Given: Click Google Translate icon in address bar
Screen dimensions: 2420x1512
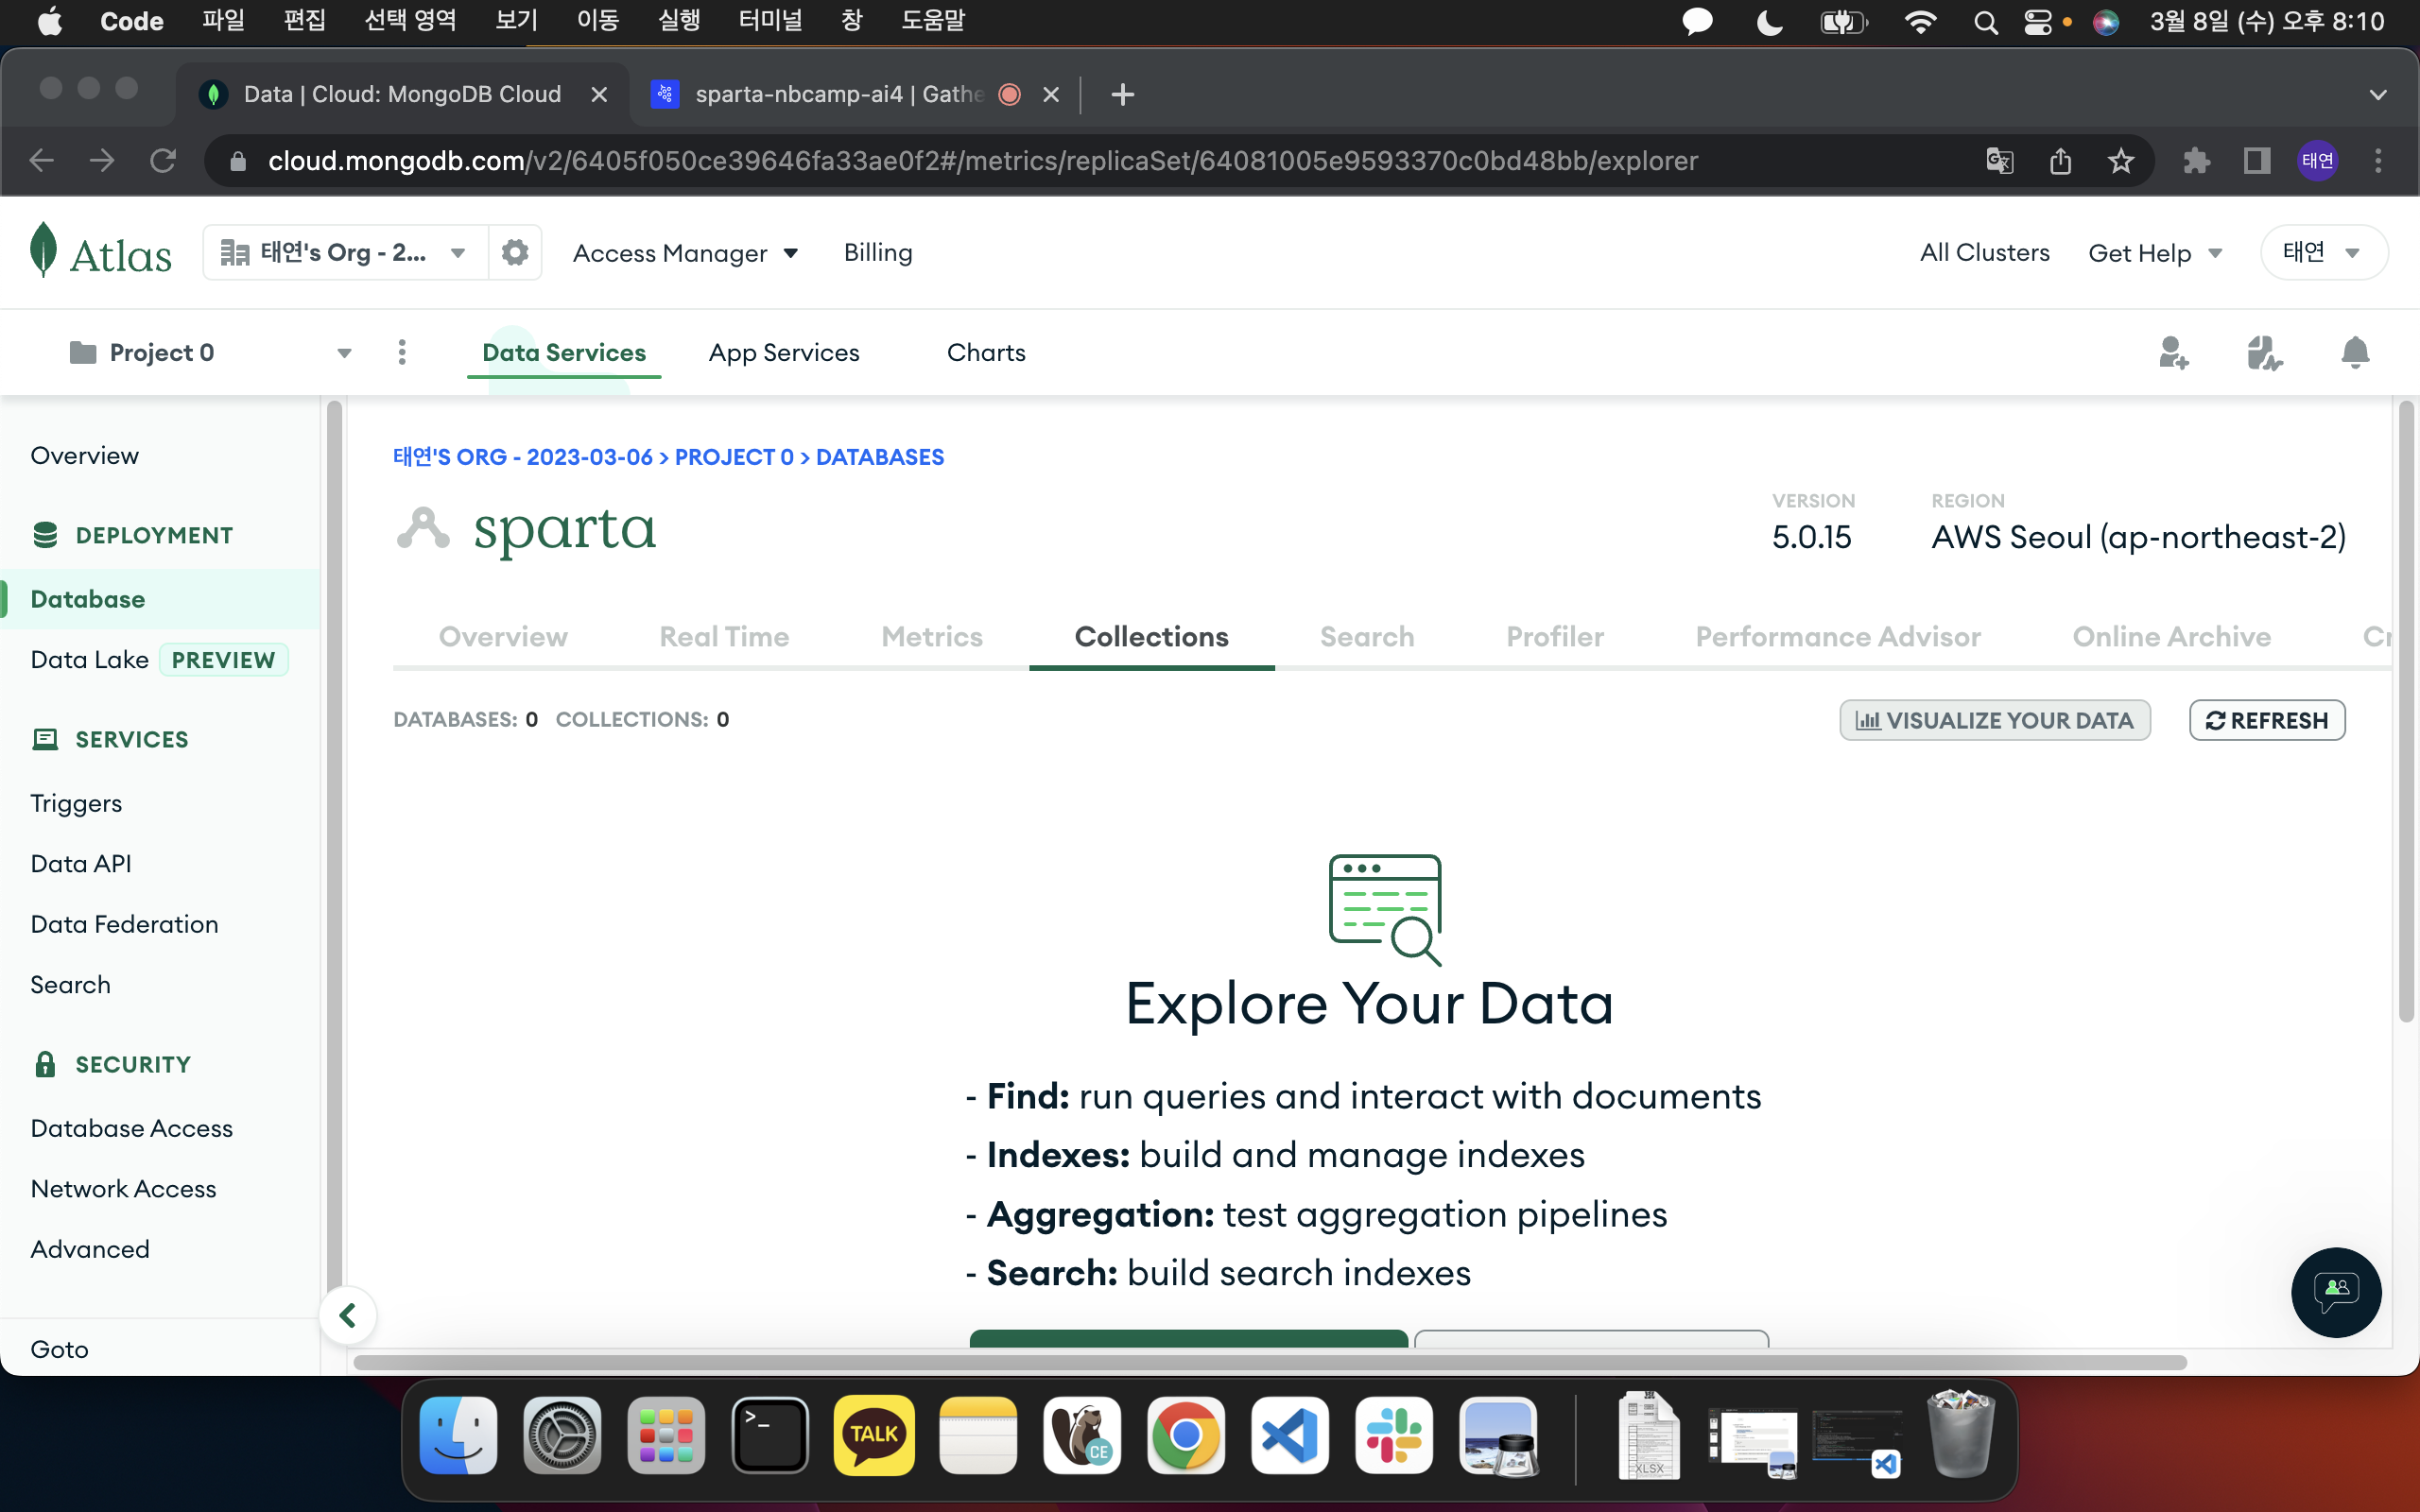Looking at the screenshot, I should [x=1999, y=161].
